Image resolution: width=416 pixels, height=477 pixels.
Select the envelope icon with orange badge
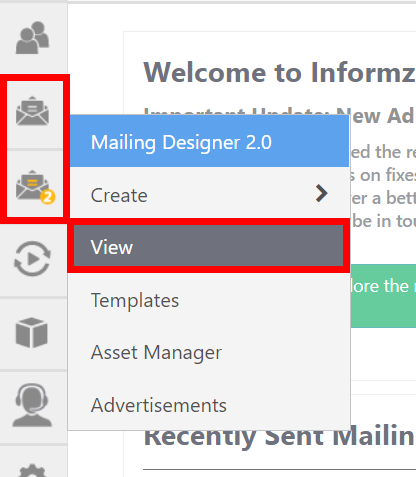point(35,187)
